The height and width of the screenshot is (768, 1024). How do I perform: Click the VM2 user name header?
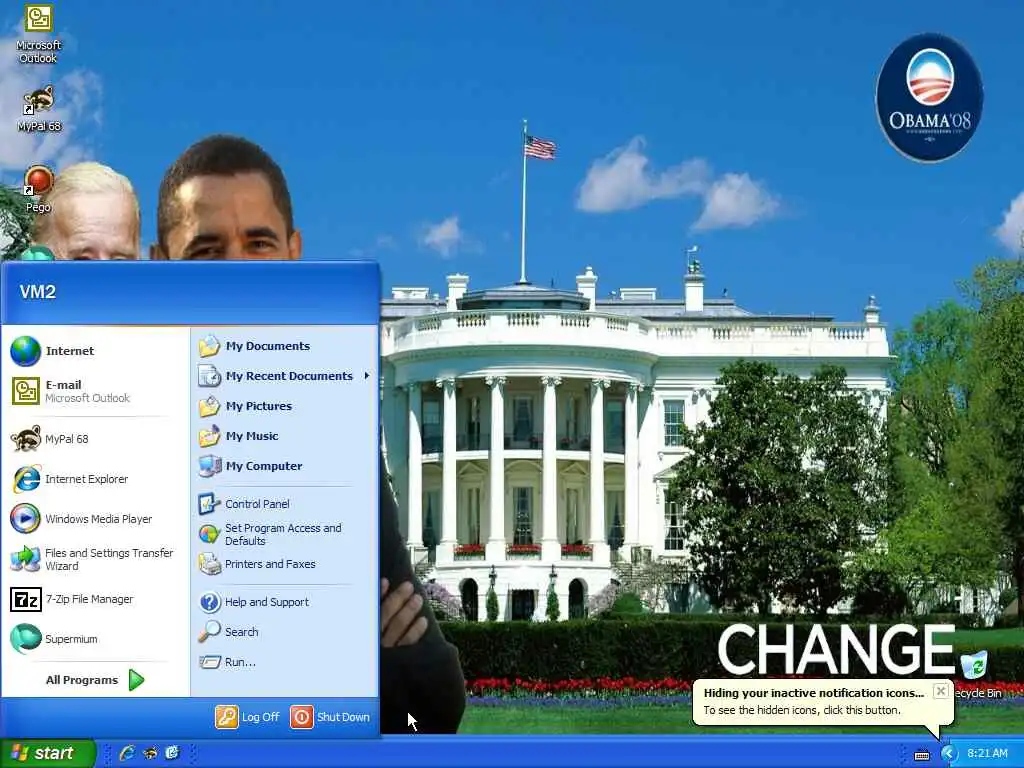[x=37, y=292]
